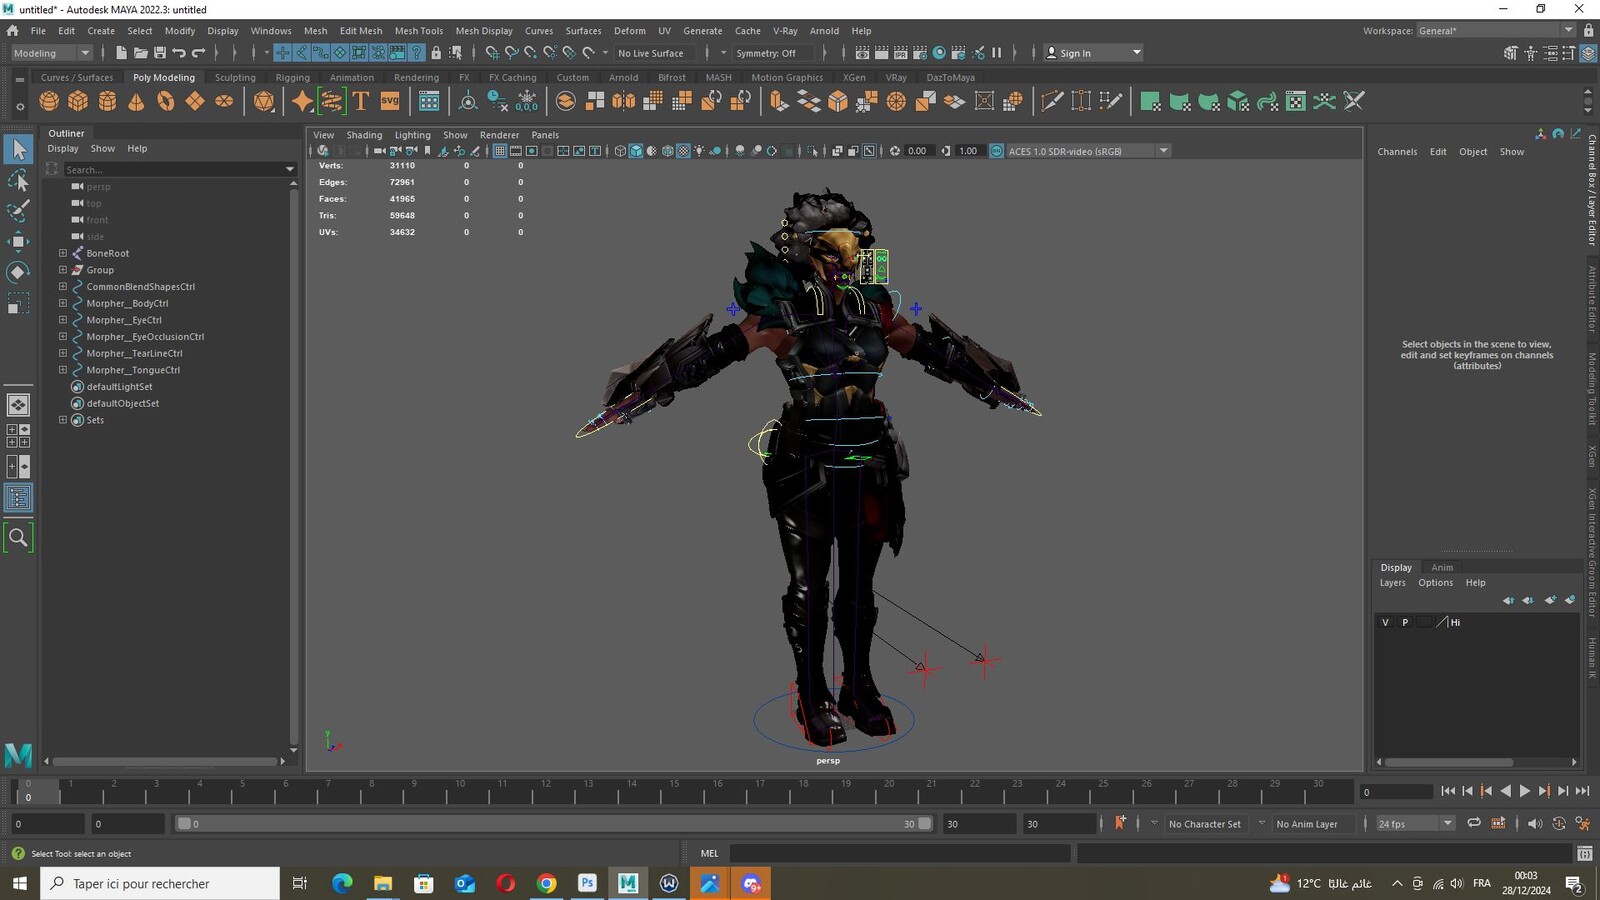Open Google Chrome from the taskbar
Viewport: 1600px width, 900px height.
[x=546, y=883]
